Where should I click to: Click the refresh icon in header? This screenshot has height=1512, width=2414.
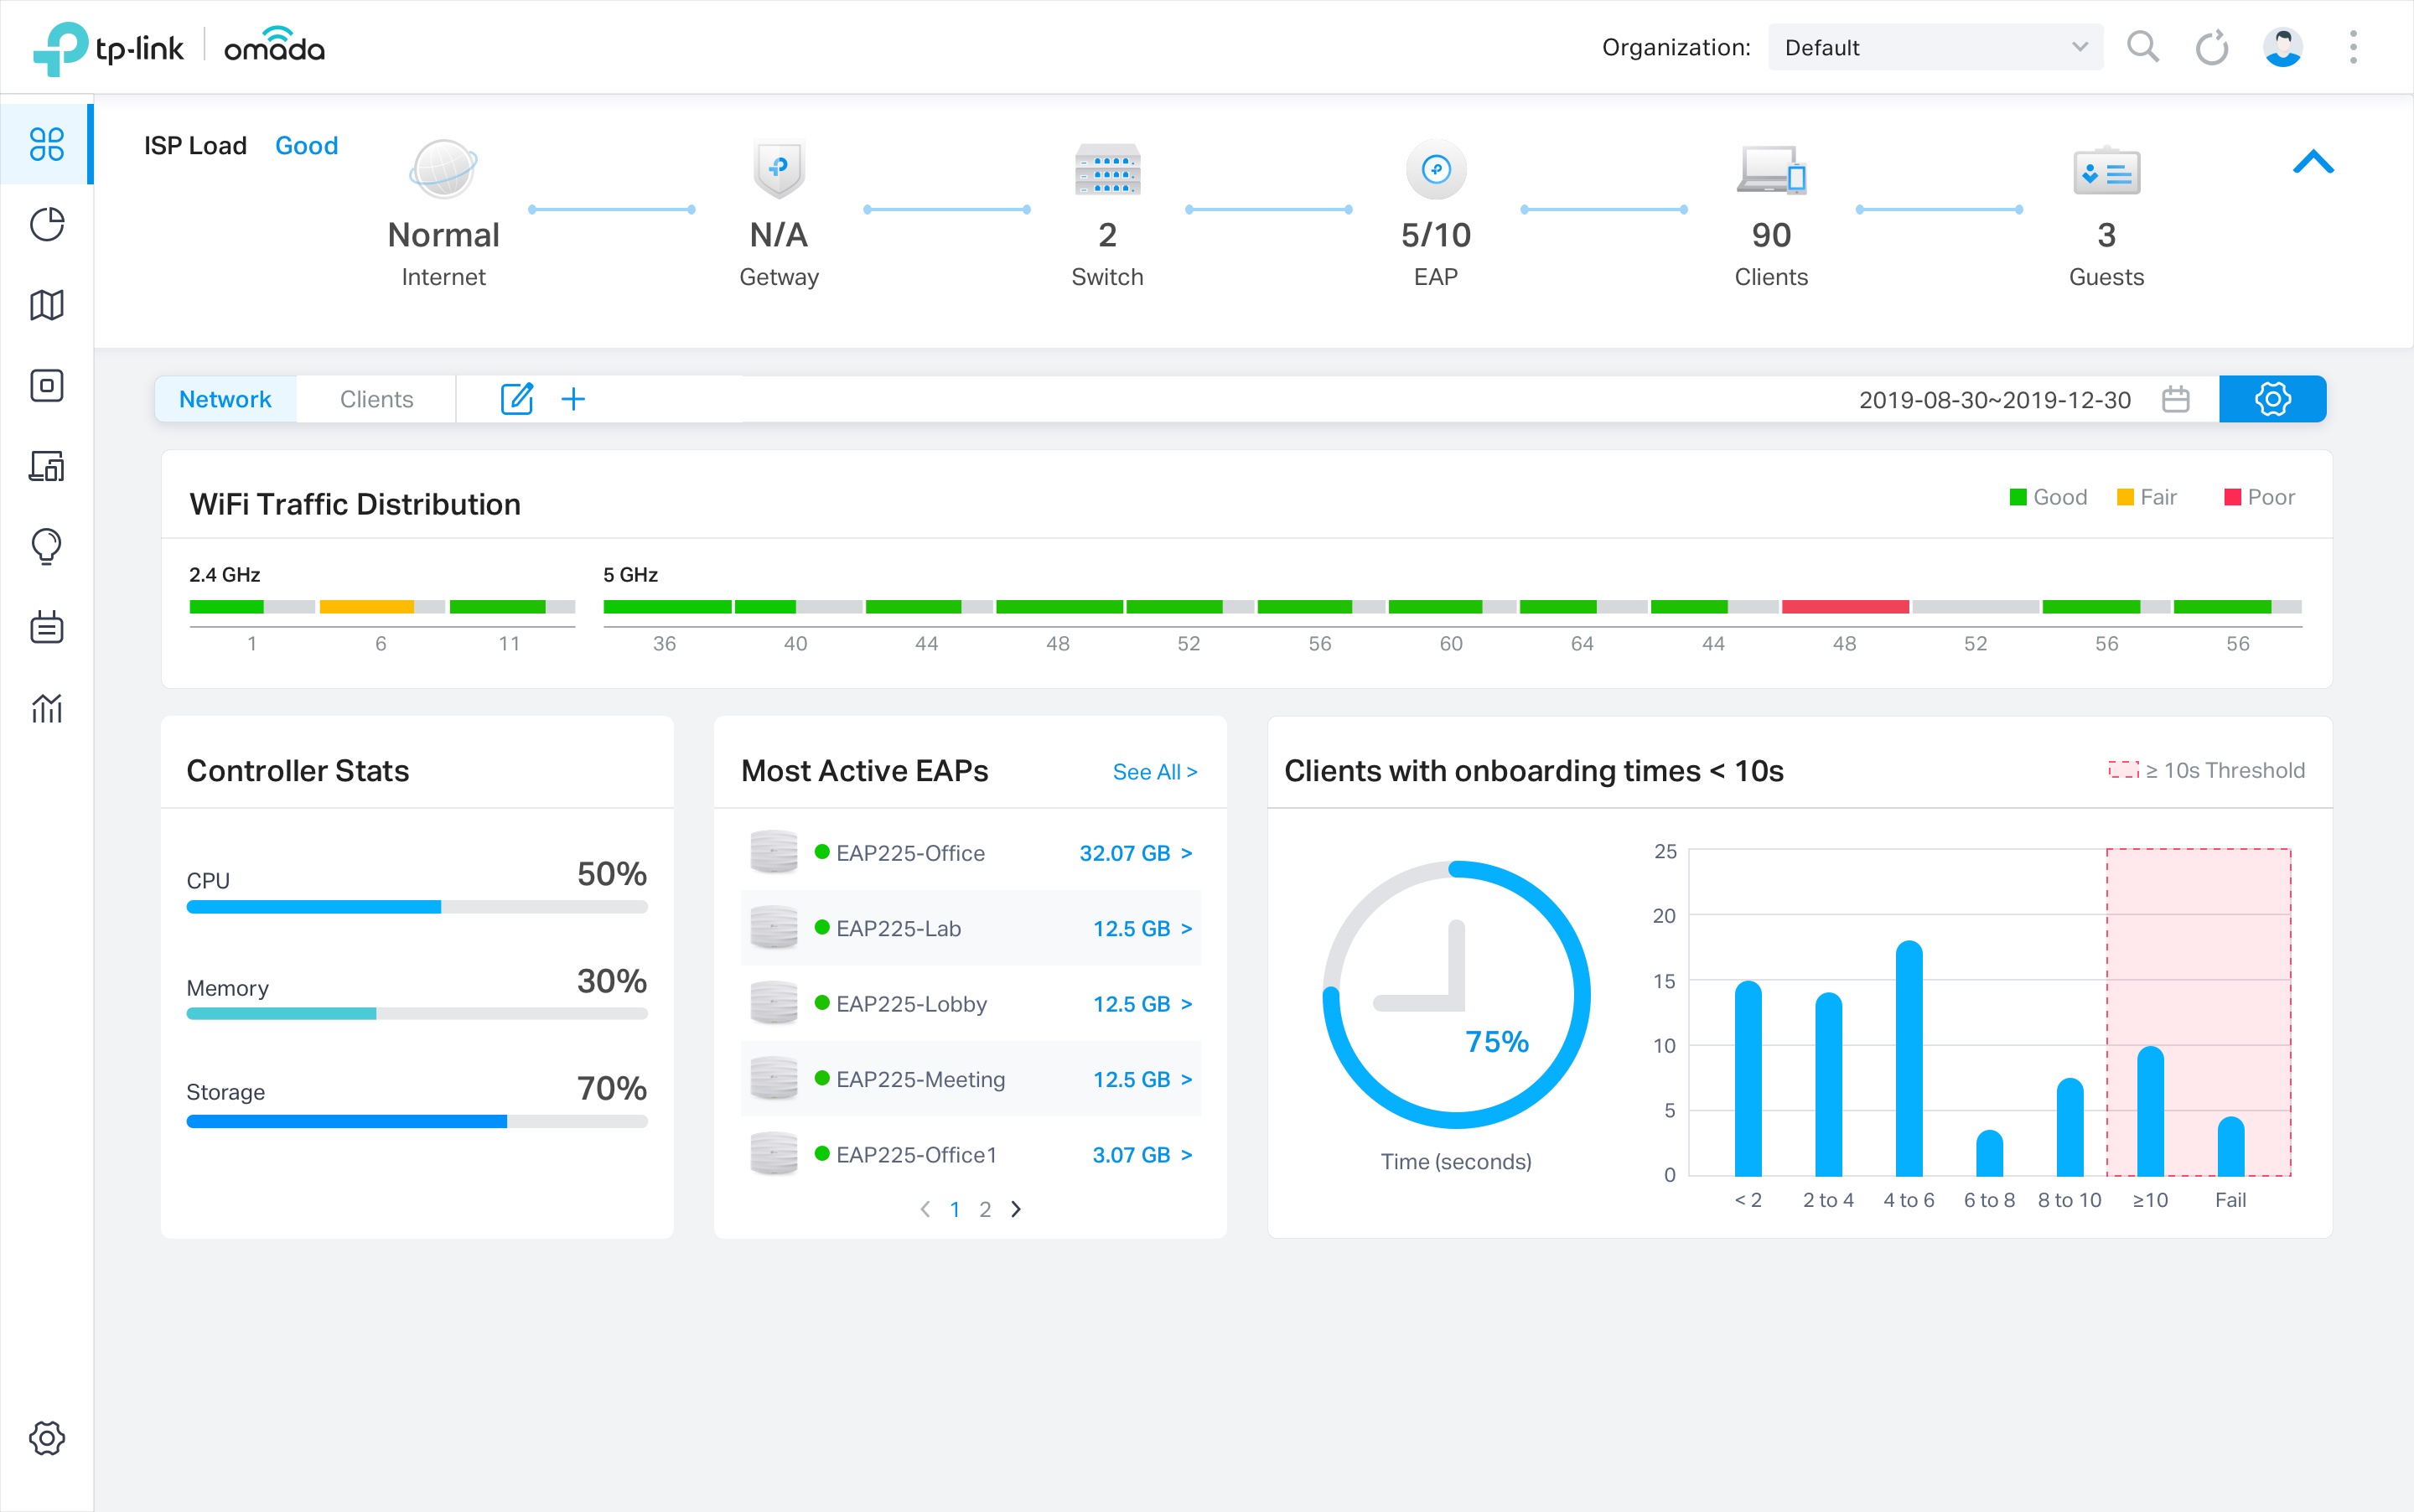point(2212,47)
